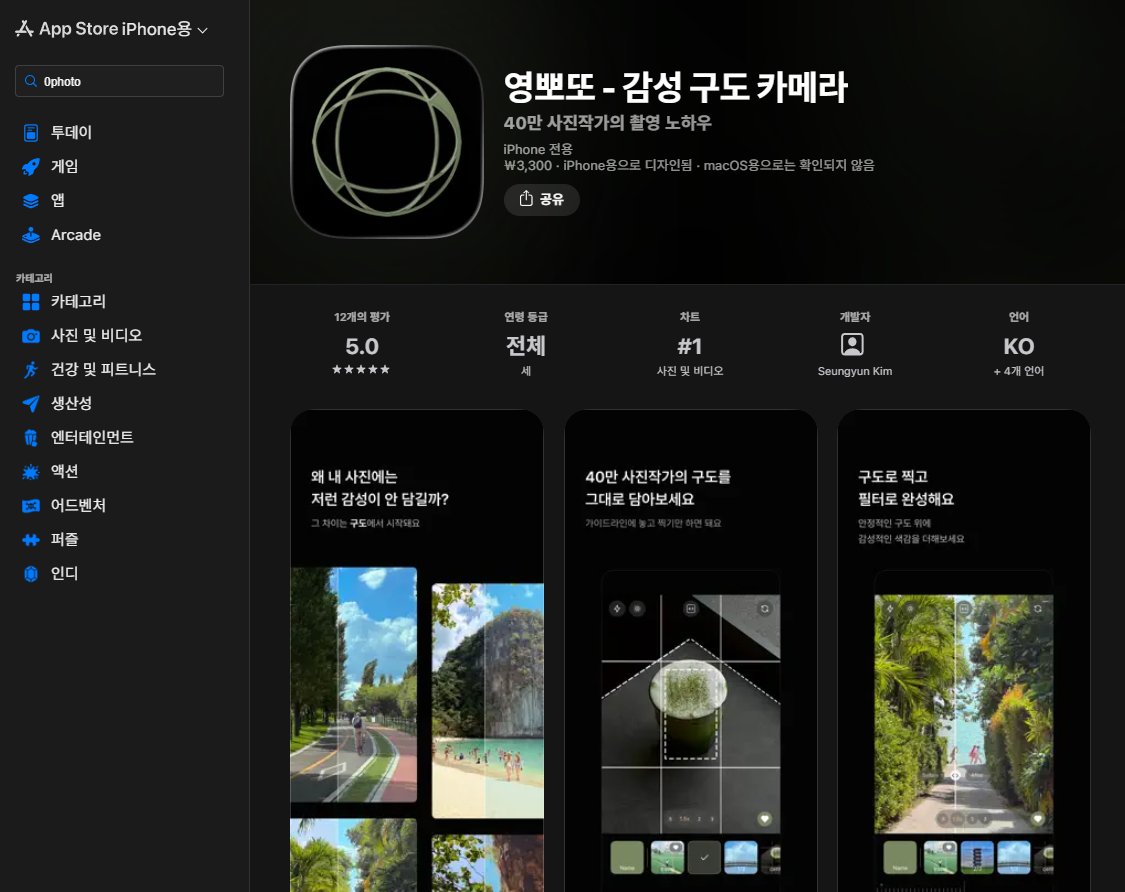
Task: Click the 연령 등급 전체 badge
Action: pos(525,345)
